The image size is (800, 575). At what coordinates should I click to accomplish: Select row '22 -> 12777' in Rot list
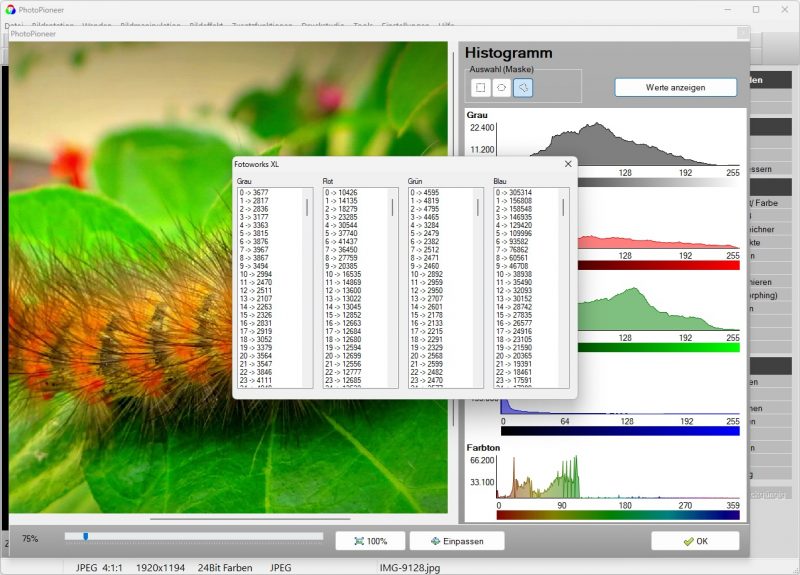[343, 372]
